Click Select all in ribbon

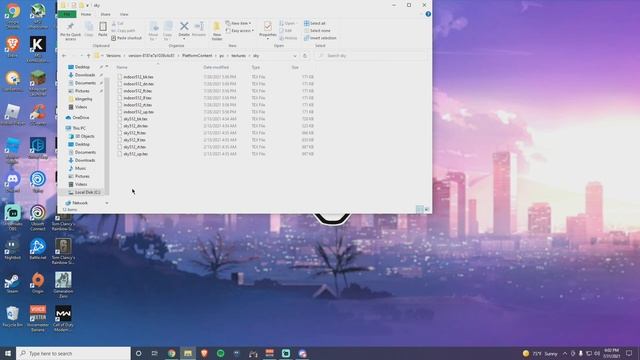tap(315, 23)
